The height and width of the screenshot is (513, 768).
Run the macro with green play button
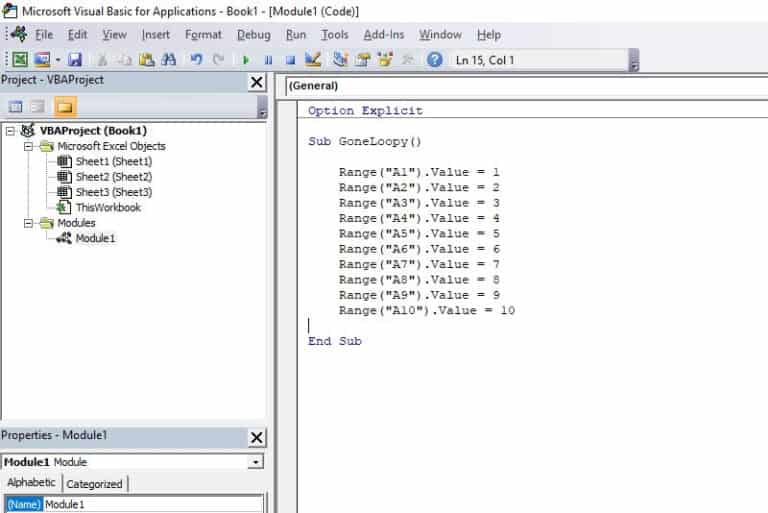pyautogui.click(x=246, y=60)
